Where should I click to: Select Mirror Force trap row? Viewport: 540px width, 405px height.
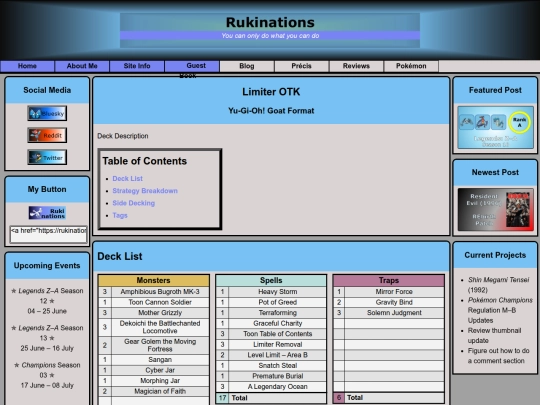coord(389,292)
